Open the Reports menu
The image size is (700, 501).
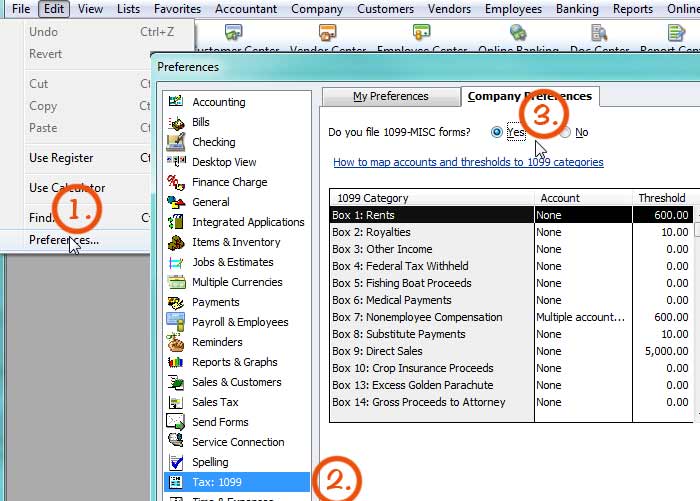click(633, 9)
